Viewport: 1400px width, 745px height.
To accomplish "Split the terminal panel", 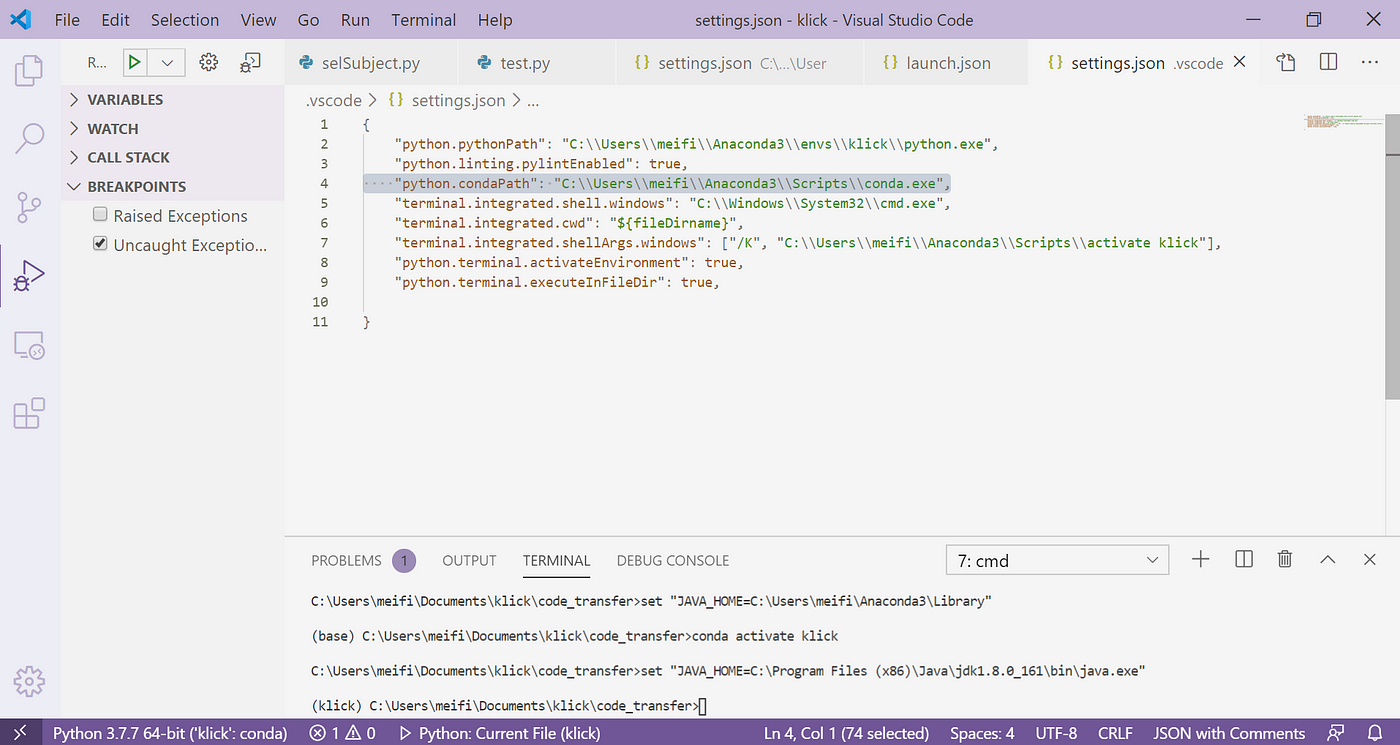I will pos(1244,560).
